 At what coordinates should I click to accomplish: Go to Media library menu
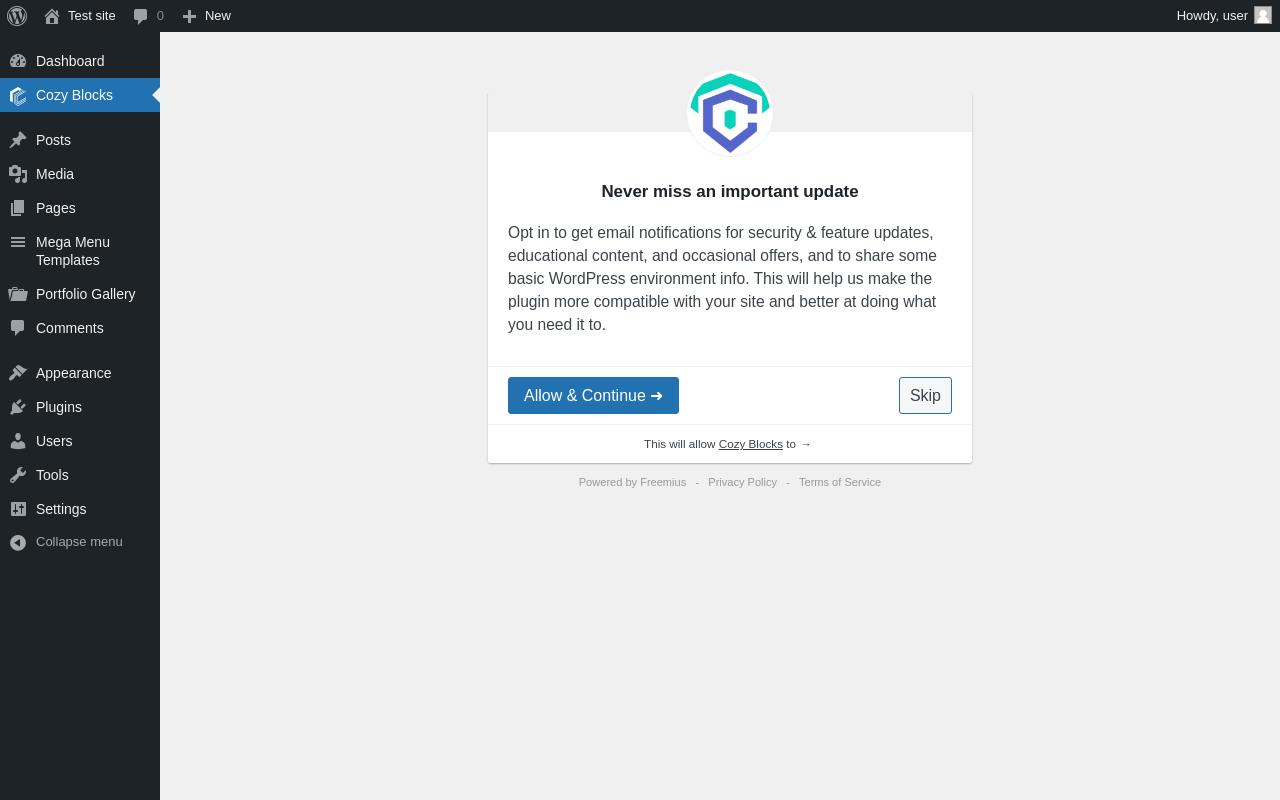[x=80, y=174]
